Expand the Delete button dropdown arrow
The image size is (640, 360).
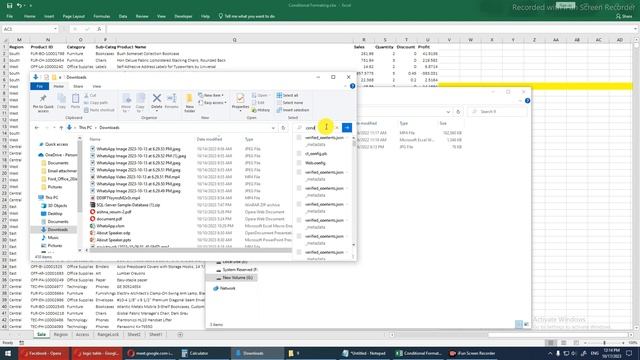pyautogui.click(x=157, y=110)
